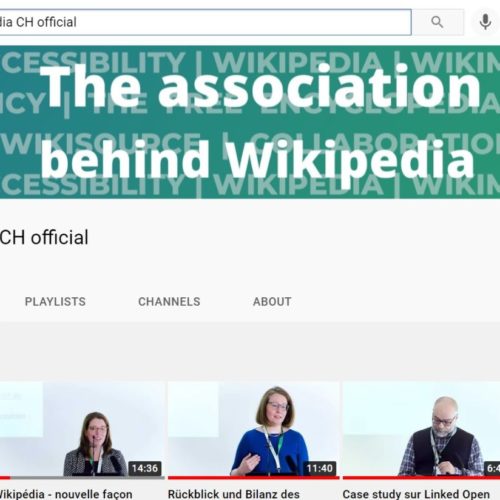Open the video thumbnail with duration 14:36
The height and width of the screenshot is (500, 500).
pyautogui.click(x=82, y=429)
